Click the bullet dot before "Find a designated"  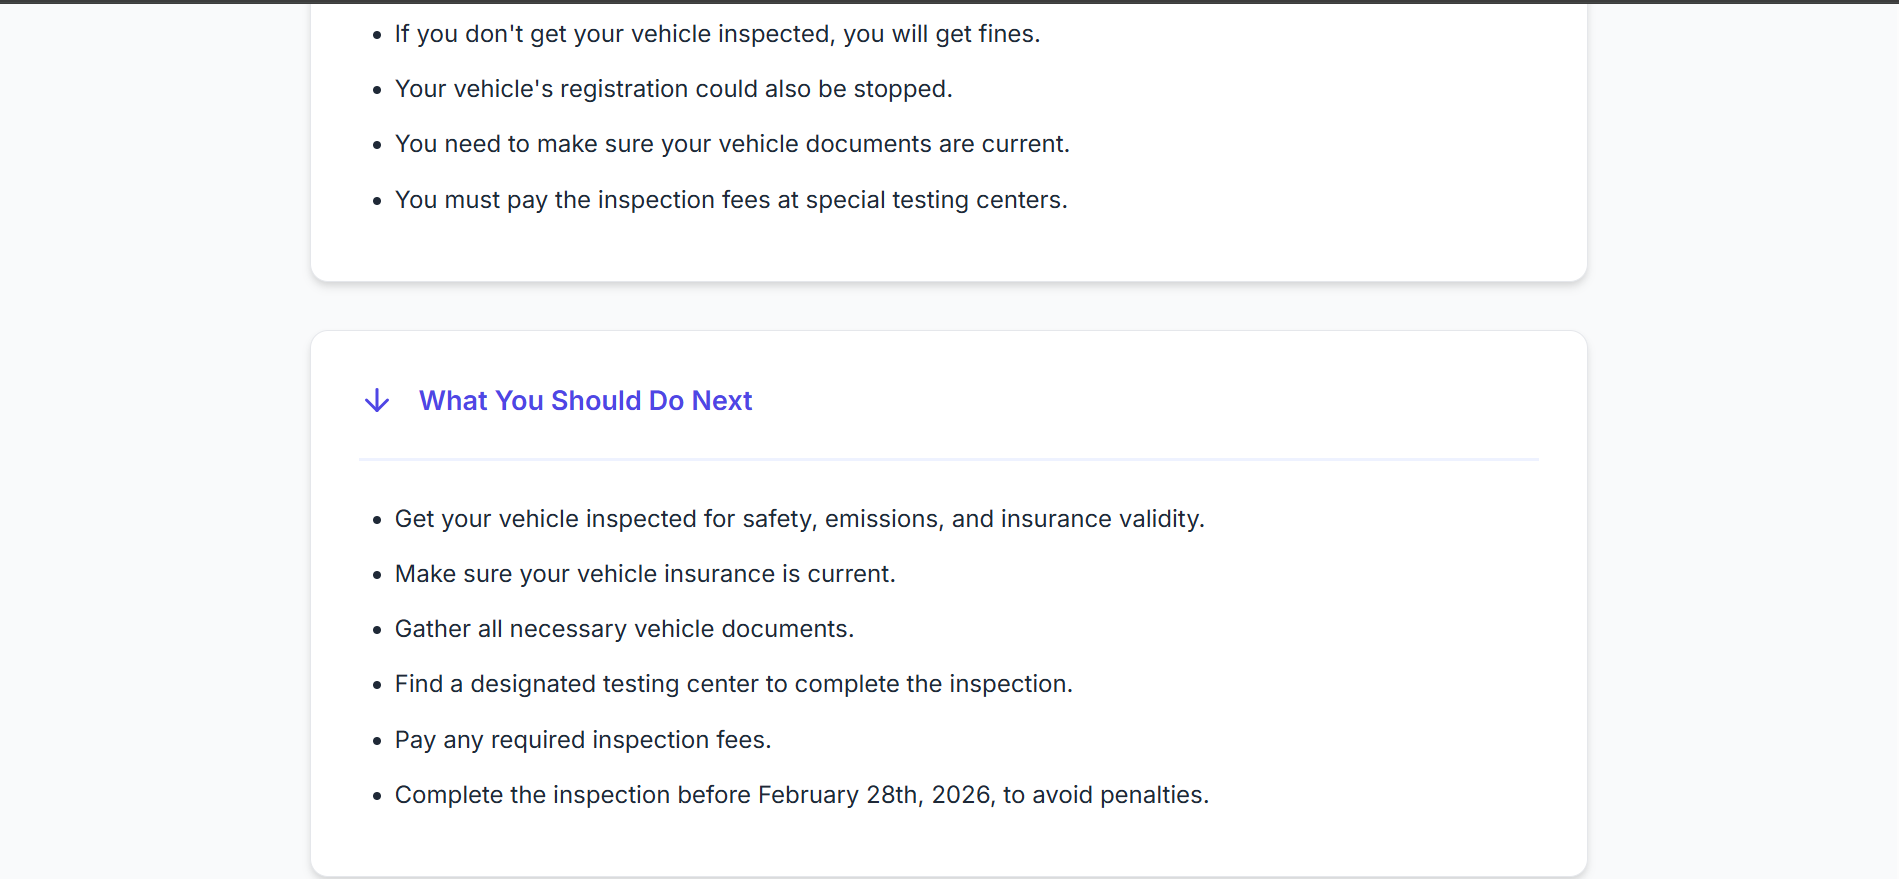(x=377, y=685)
